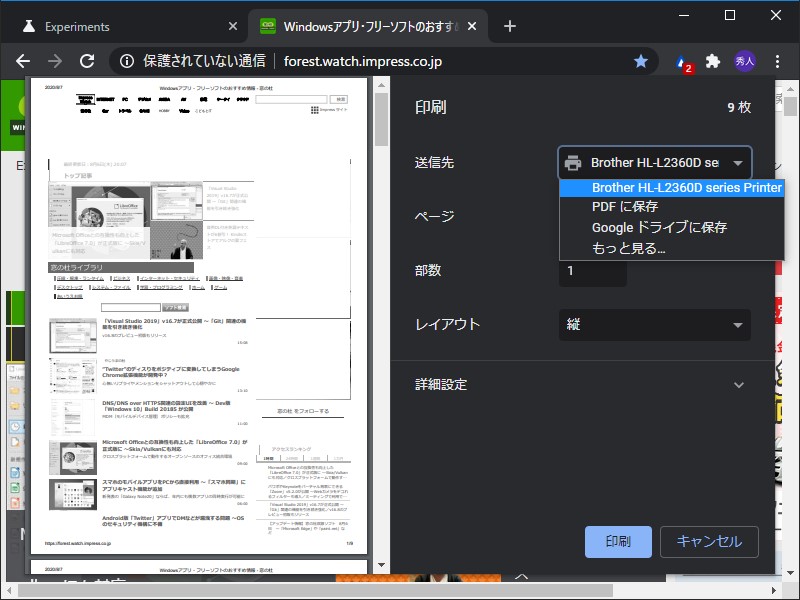This screenshot has height=600, width=800.
Task: Click the flask favicon on the Experiments tab
Action: pos(26,26)
